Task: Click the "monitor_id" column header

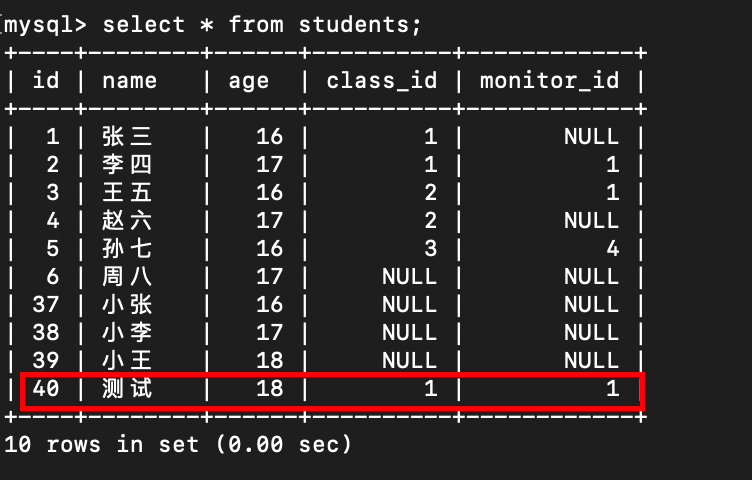Action: (550, 80)
